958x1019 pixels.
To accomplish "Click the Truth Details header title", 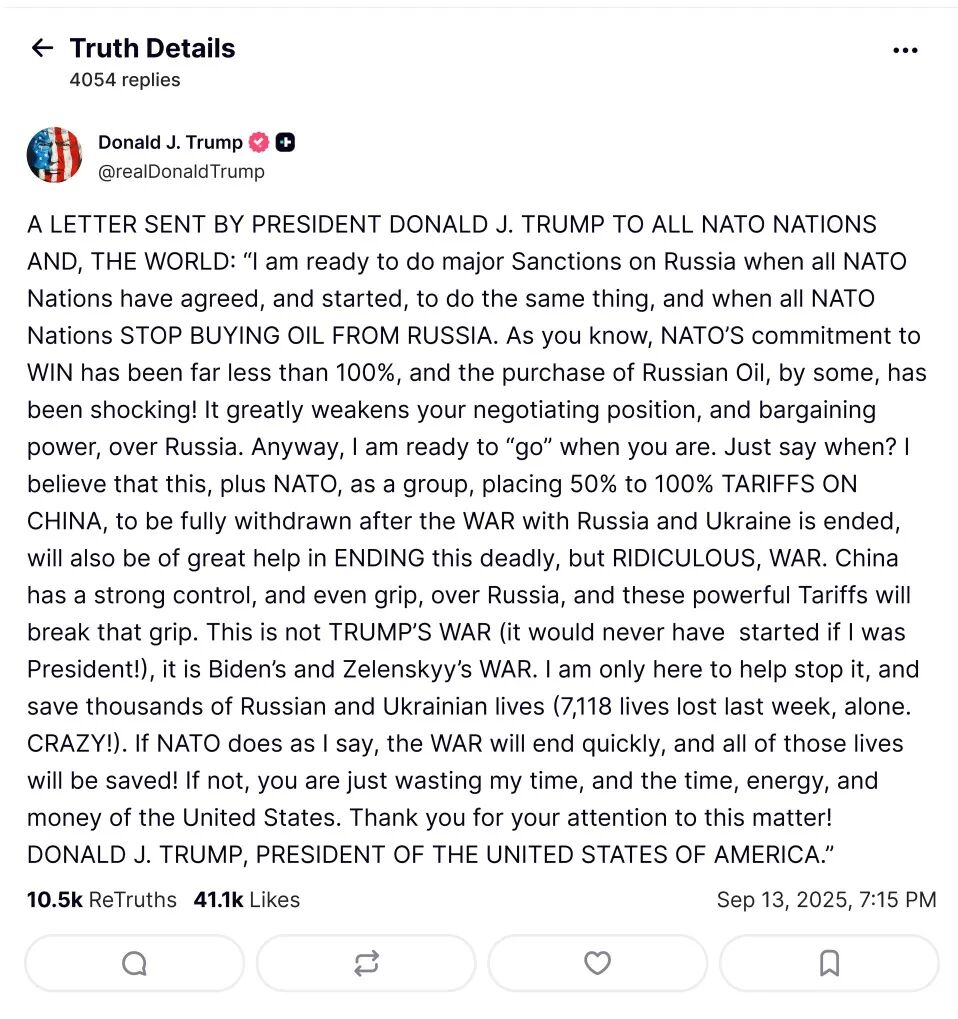I will coord(152,48).
